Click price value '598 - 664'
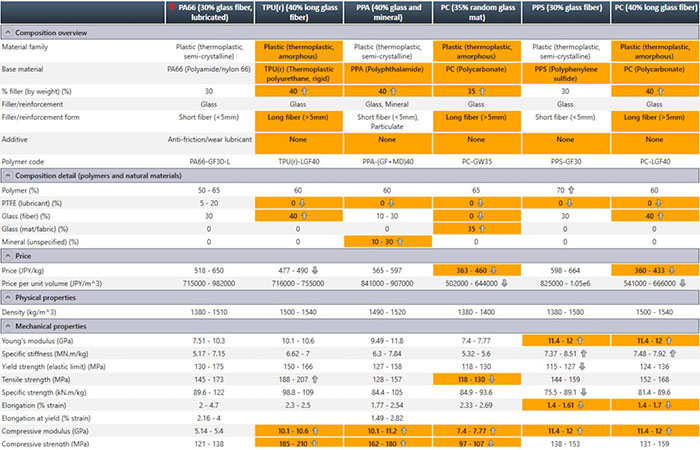 click(x=565, y=271)
